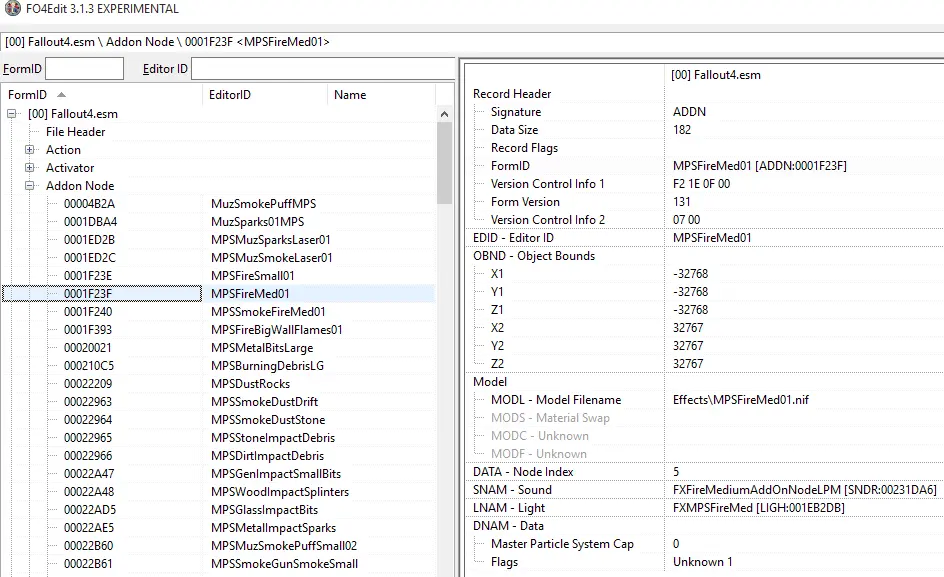Select record 00022A47 MPSGenImpactSmallBits
This screenshot has width=944, height=577.
click(x=219, y=474)
